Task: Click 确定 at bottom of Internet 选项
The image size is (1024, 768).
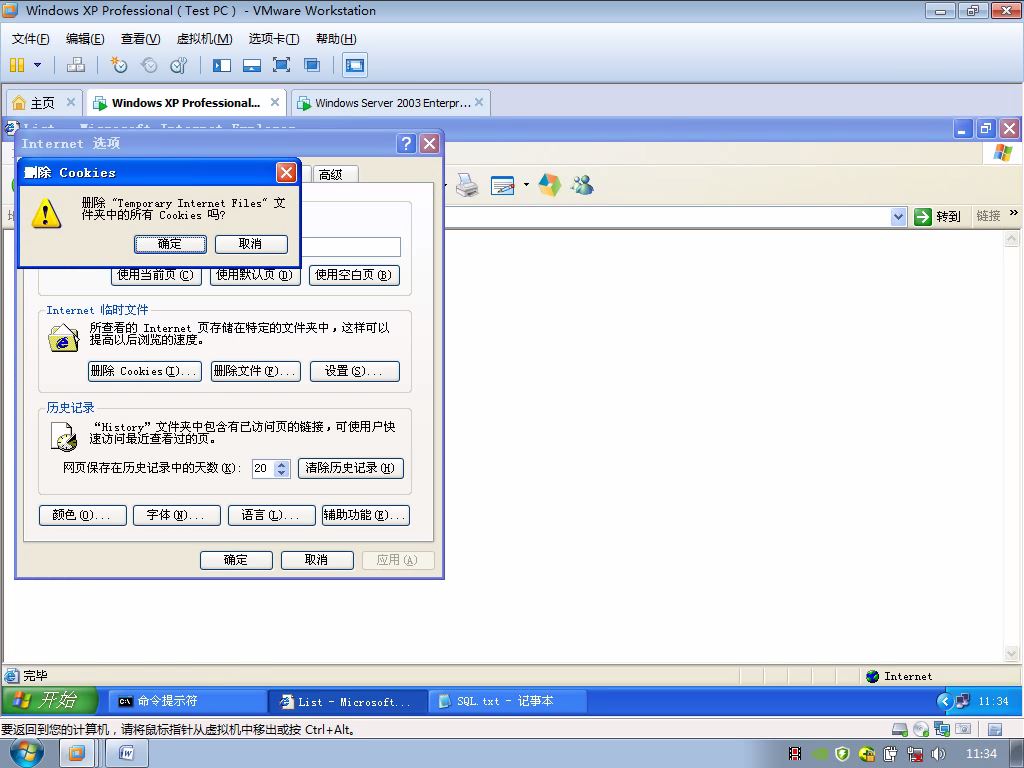Action: [236, 560]
